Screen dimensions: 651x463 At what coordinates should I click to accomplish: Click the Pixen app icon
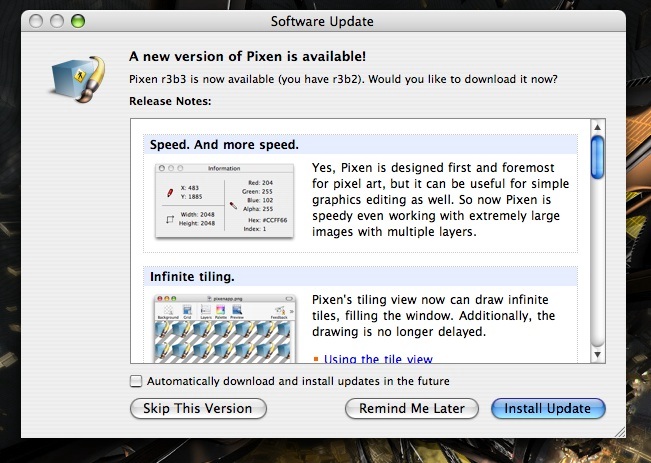(78, 78)
